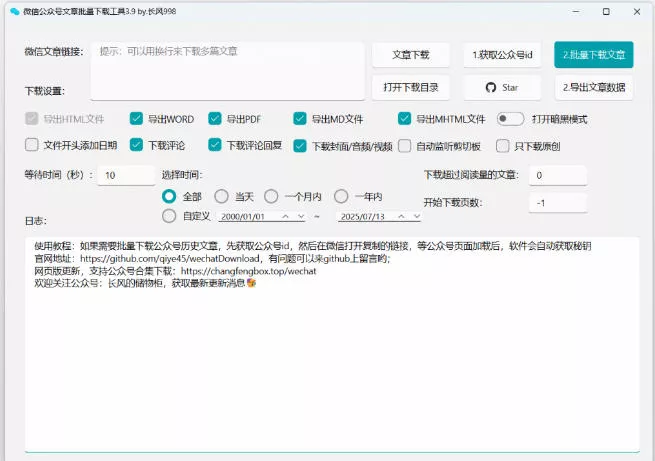Enable 自动监听剪切板 checkbox

coord(404,146)
